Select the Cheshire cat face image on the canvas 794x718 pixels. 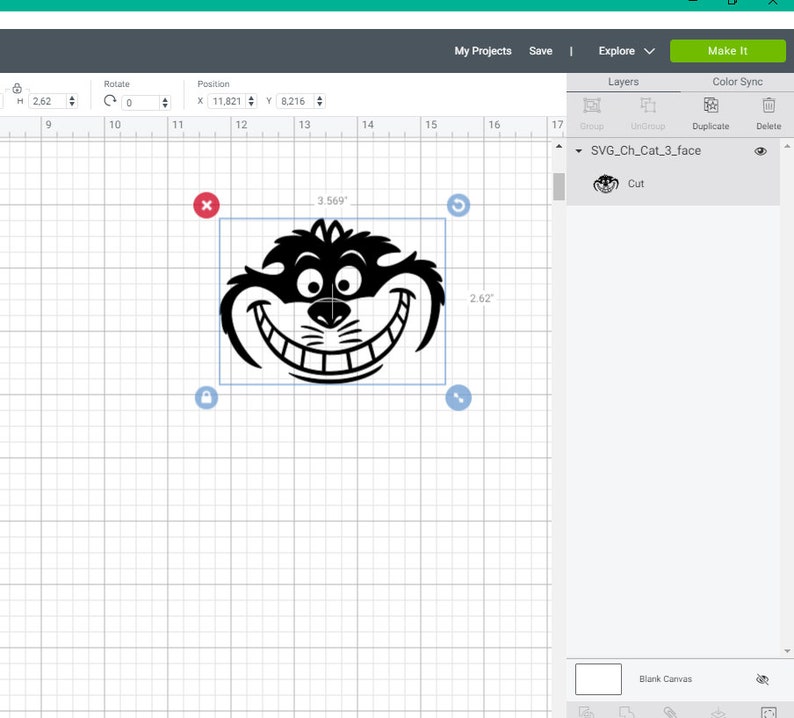pos(332,301)
